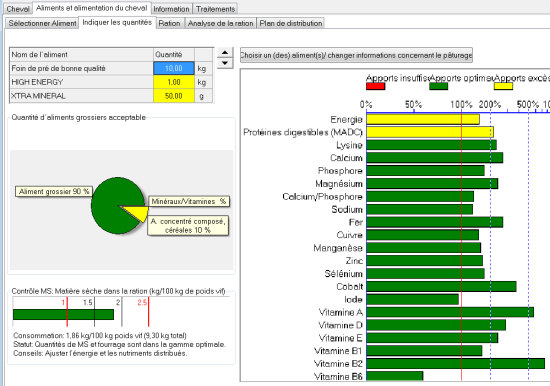This screenshot has height=386, width=550.
Task: Click the Energie bar in chart
Action: 423,119
